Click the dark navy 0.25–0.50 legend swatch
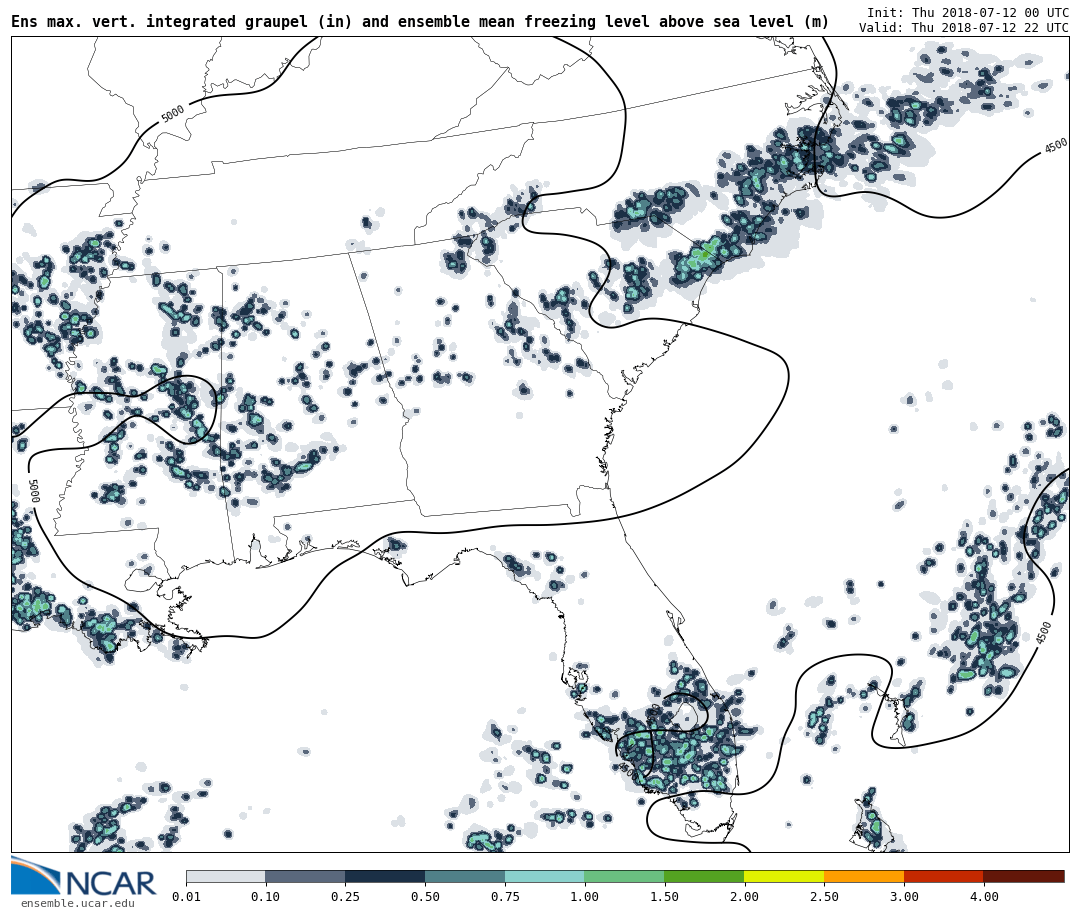 [385, 876]
